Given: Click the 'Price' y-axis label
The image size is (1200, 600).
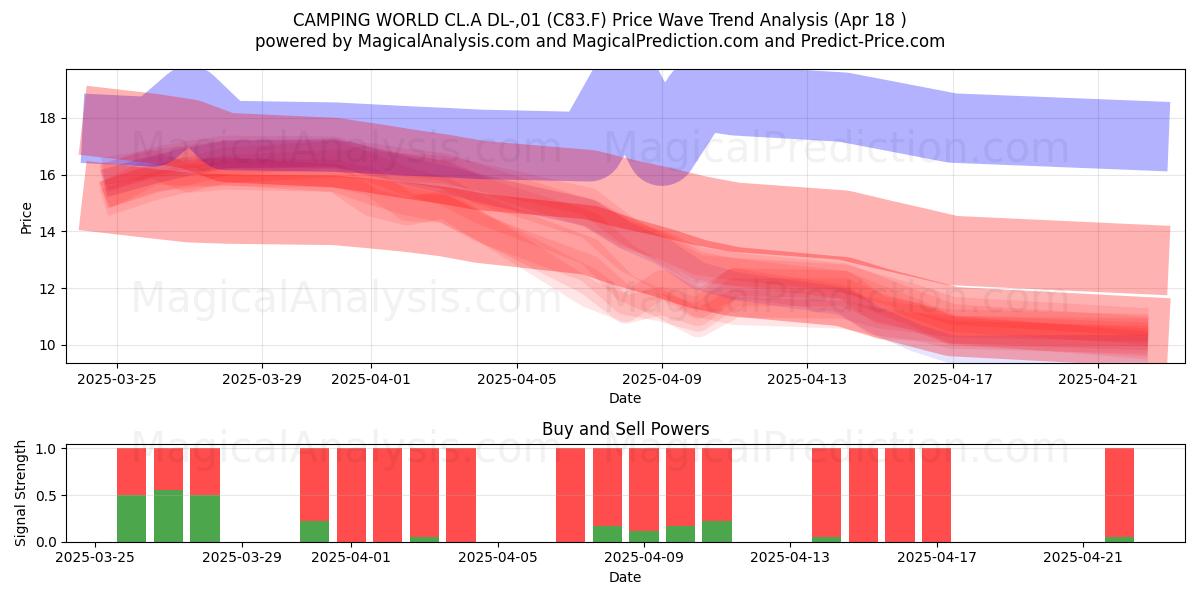Looking at the screenshot, I should tap(26, 217).
